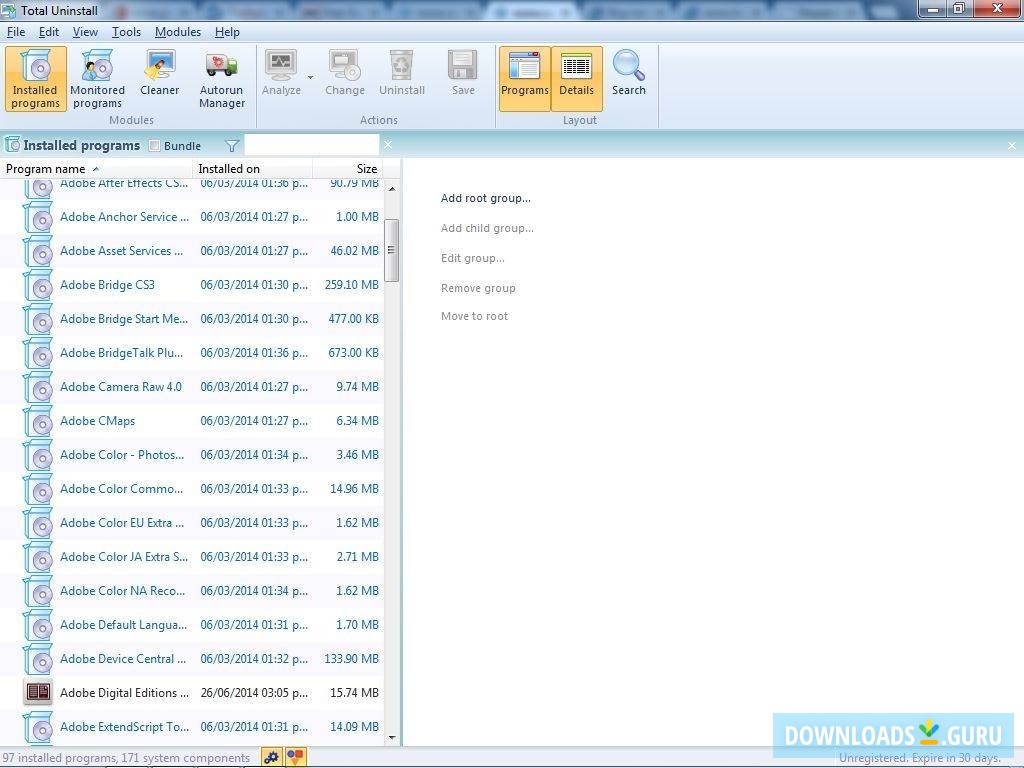
Task: Click Add root group link
Action: pos(485,199)
